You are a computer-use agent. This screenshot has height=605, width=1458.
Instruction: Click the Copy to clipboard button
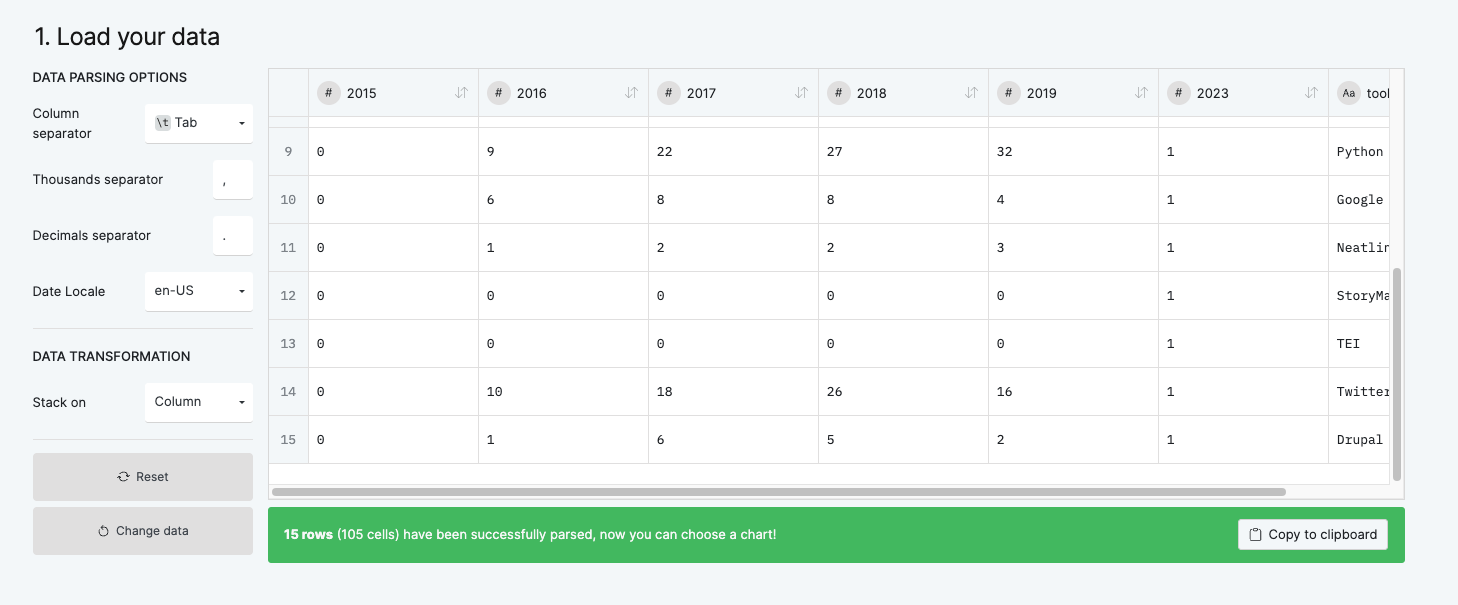coord(1313,534)
